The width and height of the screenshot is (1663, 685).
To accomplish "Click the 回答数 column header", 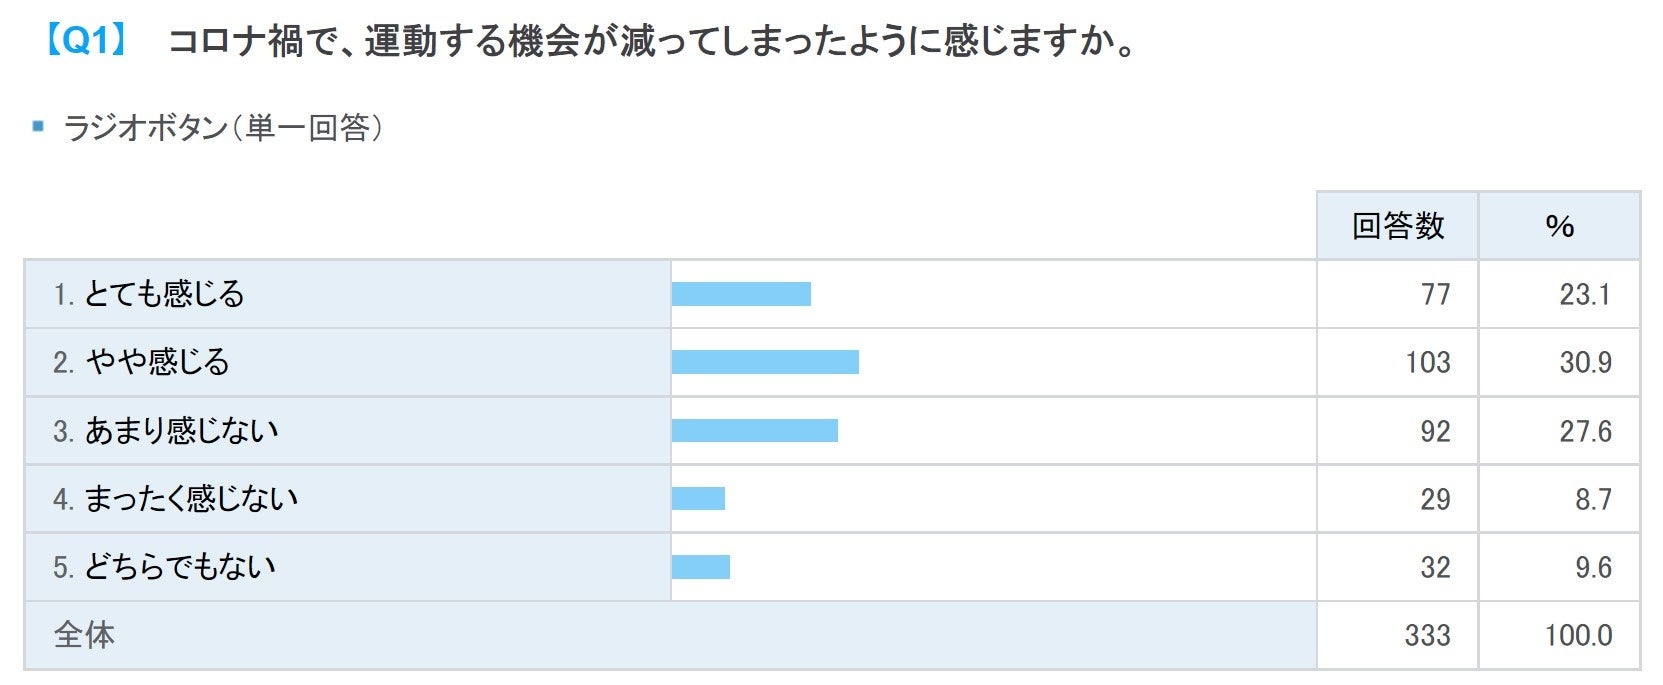I will [1397, 226].
